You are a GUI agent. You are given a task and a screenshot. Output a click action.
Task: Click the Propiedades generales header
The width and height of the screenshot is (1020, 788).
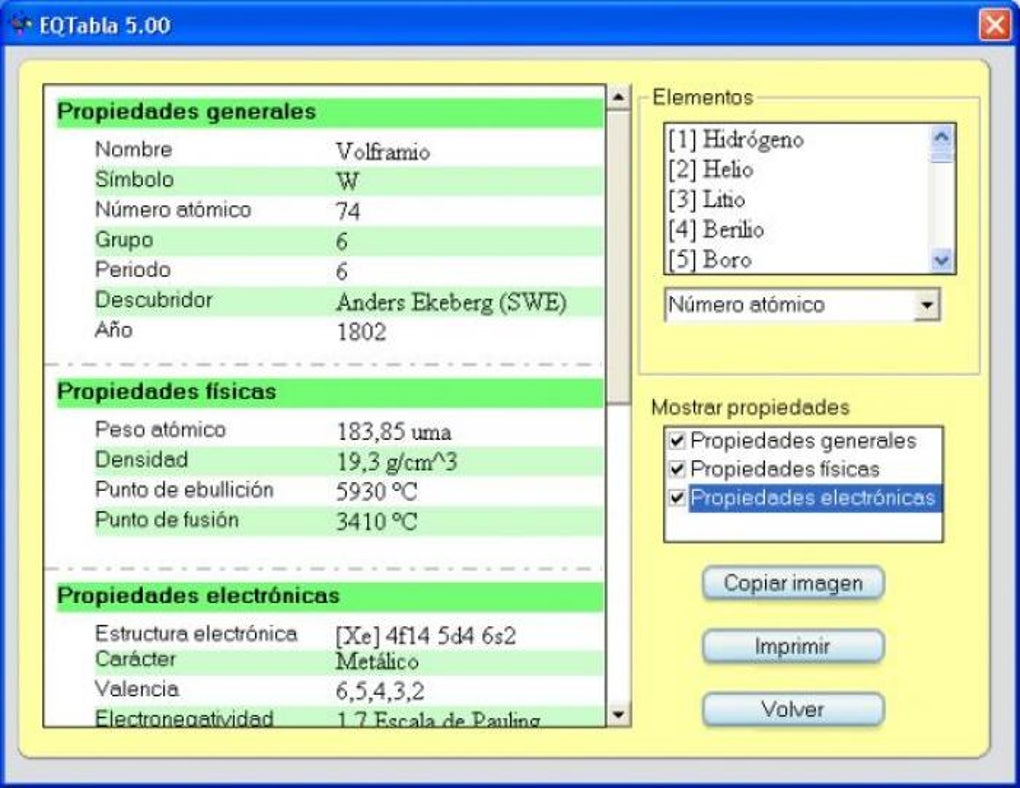330,113
